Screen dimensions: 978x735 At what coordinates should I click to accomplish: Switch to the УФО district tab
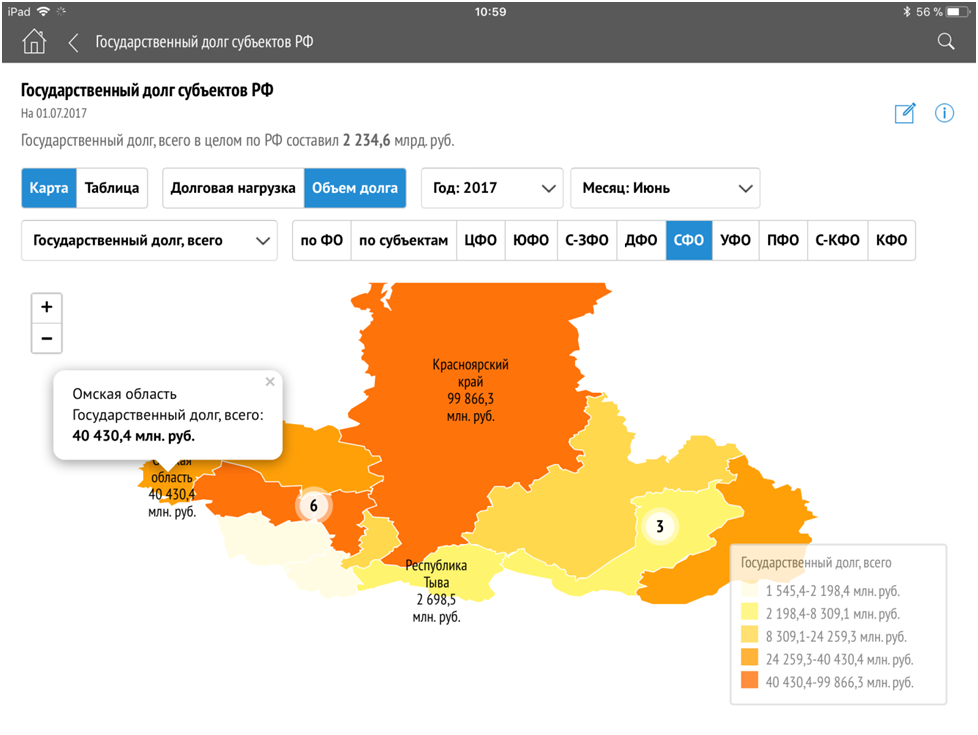[x=736, y=241]
